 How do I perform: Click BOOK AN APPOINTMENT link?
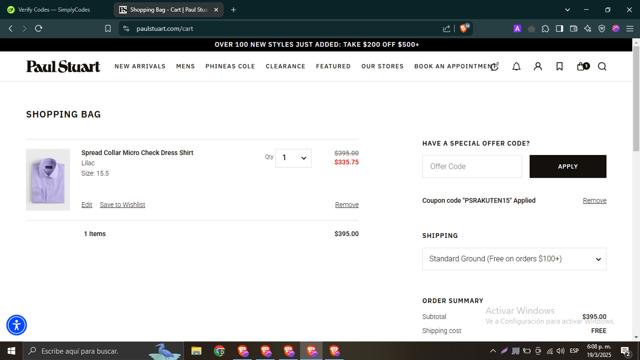[x=454, y=66]
